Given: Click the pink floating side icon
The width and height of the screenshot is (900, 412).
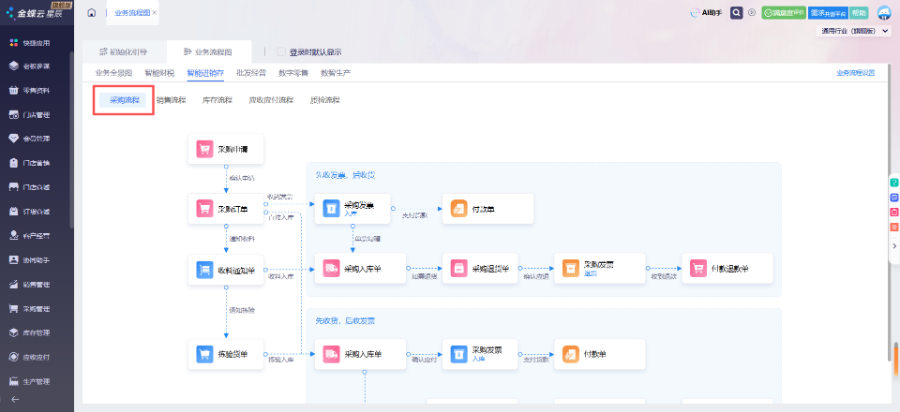Looking at the screenshot, I should [x=894, y=212].
